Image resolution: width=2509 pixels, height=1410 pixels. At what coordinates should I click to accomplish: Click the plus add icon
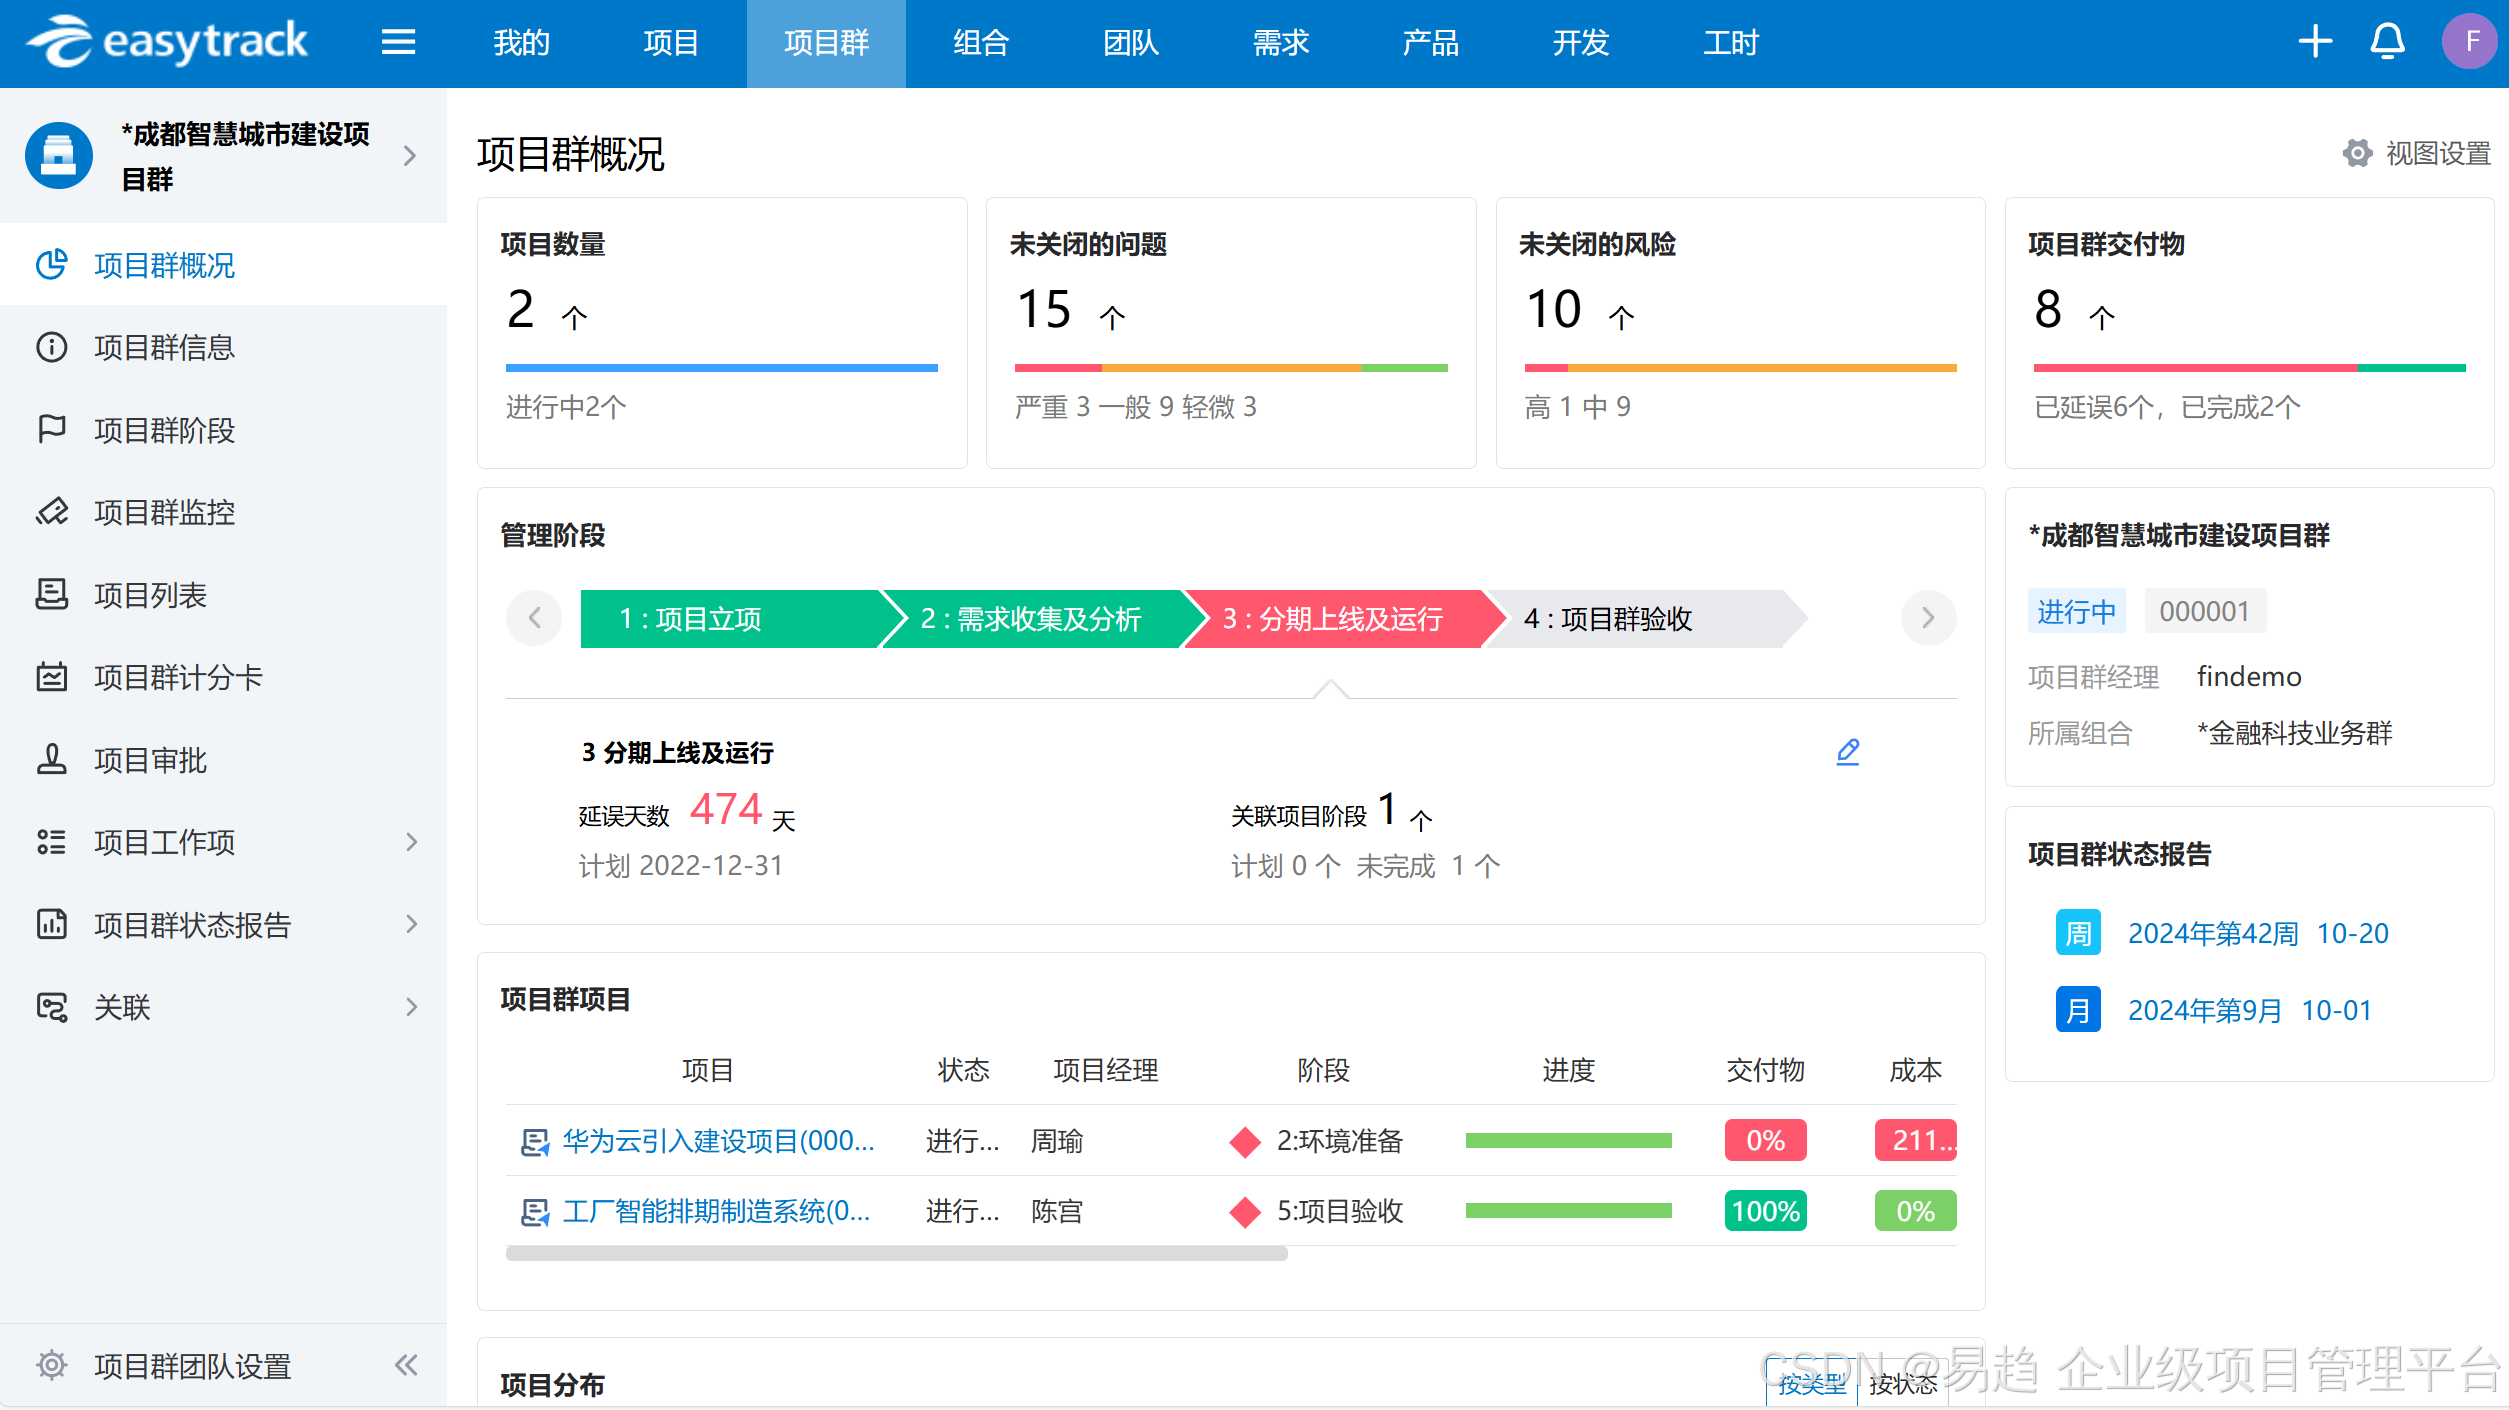(x=2315, y=42)
